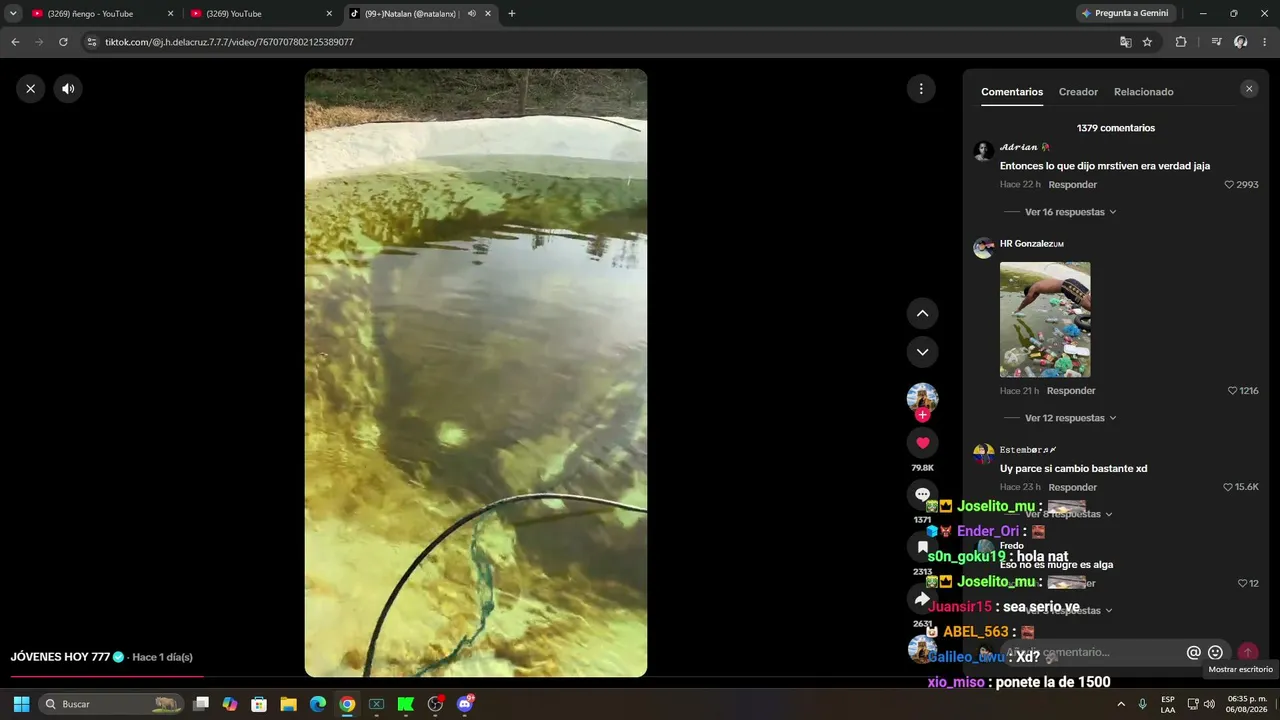
Task: Launch Microsoft Store from the taskbar
Action: click(259, 704)
